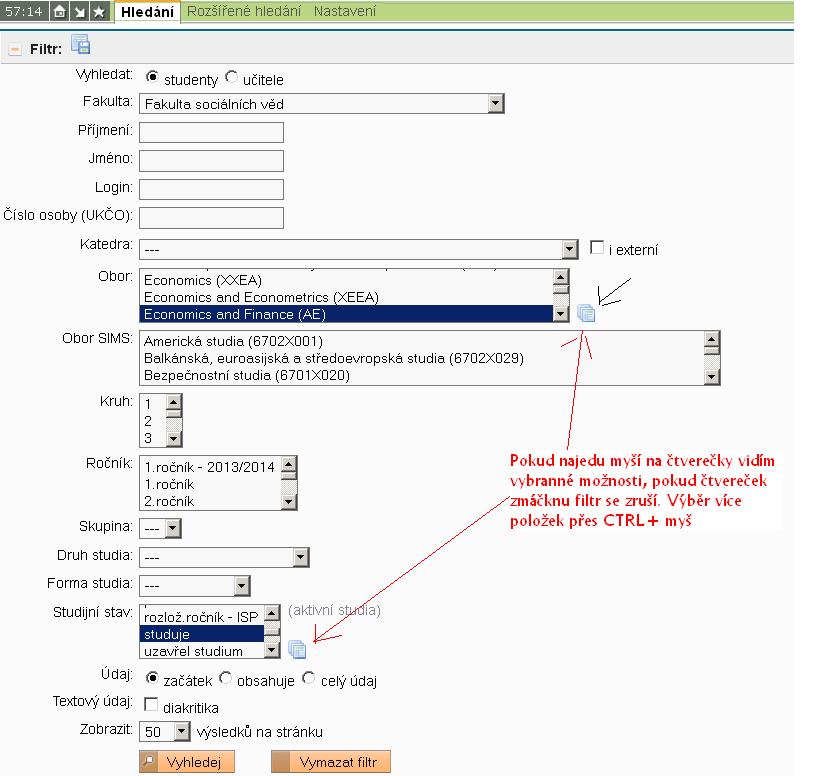The width and height of the screenshot is (831, 776).
Task: Click the Kruh list scroll-up arrow
Action: [x=174, y=402]
